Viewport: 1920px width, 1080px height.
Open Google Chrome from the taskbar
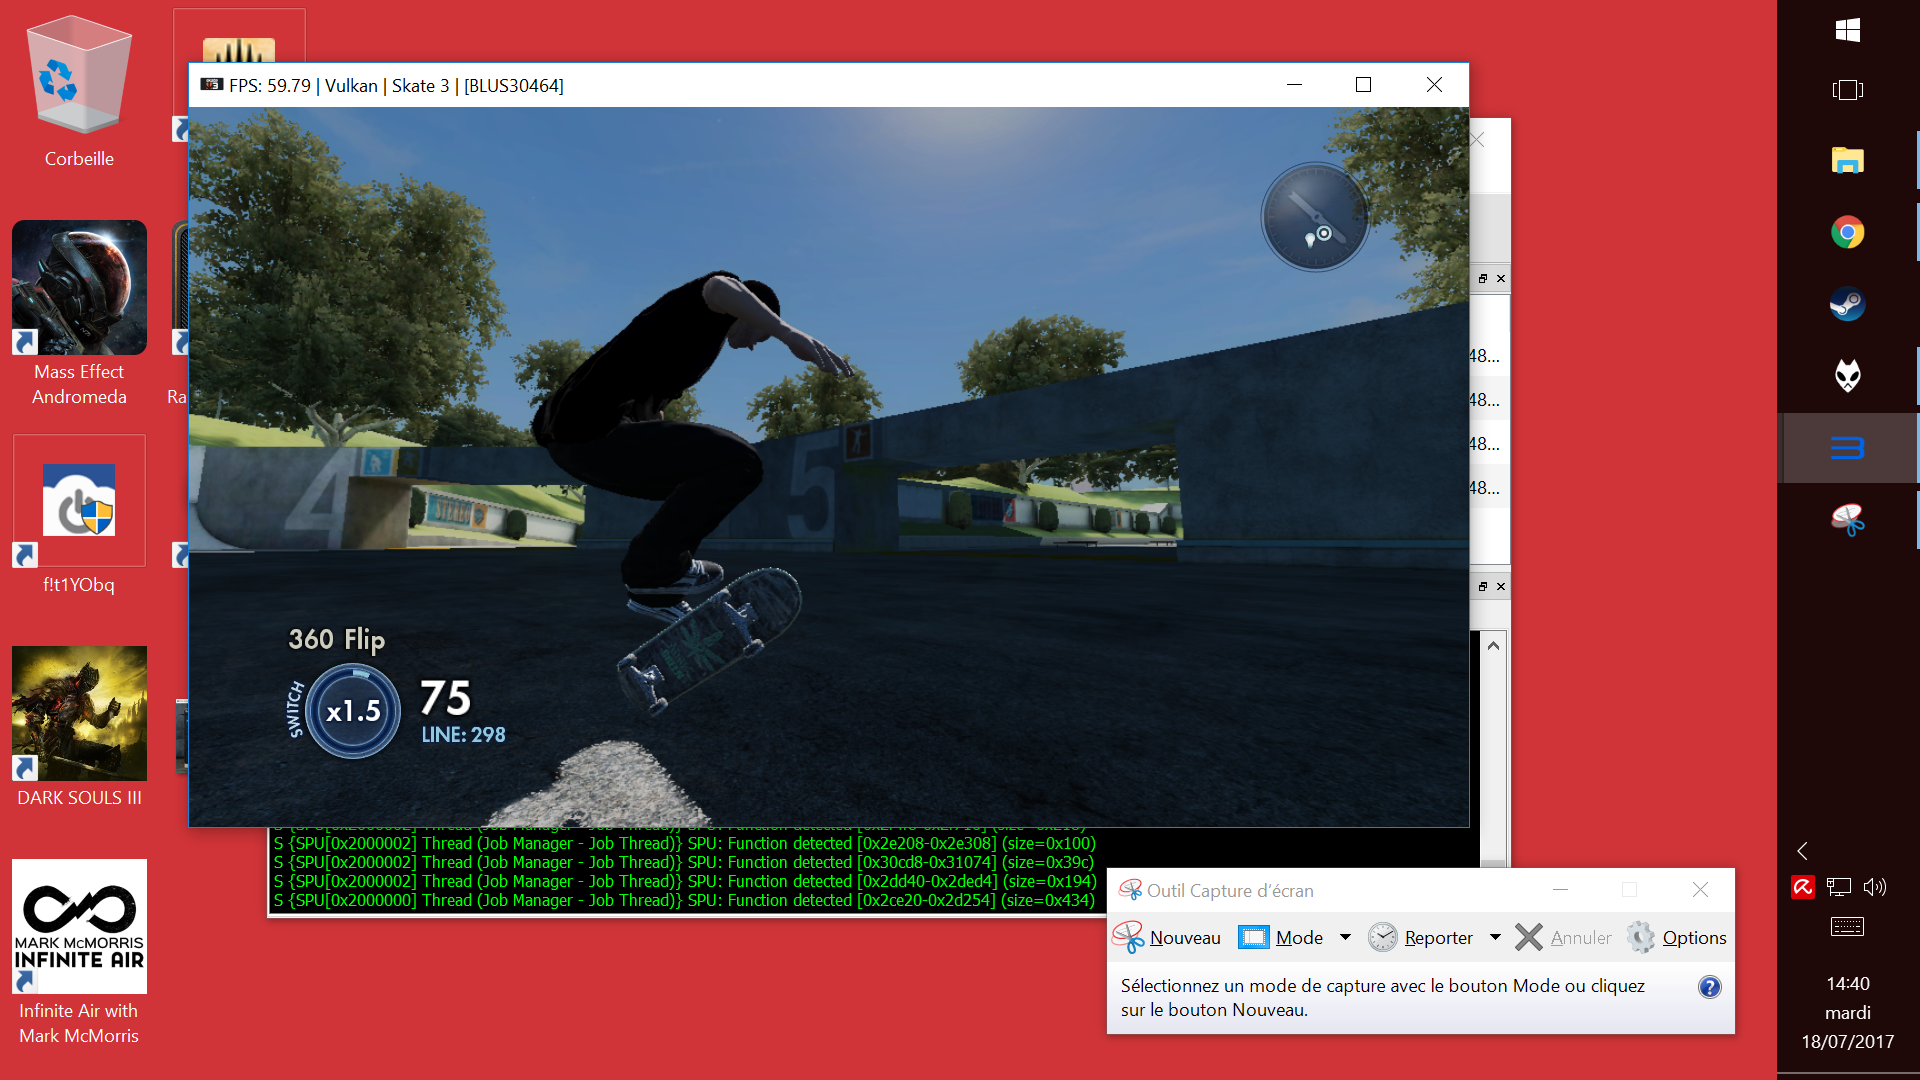pyautogui.click(x=1847, y=232)
